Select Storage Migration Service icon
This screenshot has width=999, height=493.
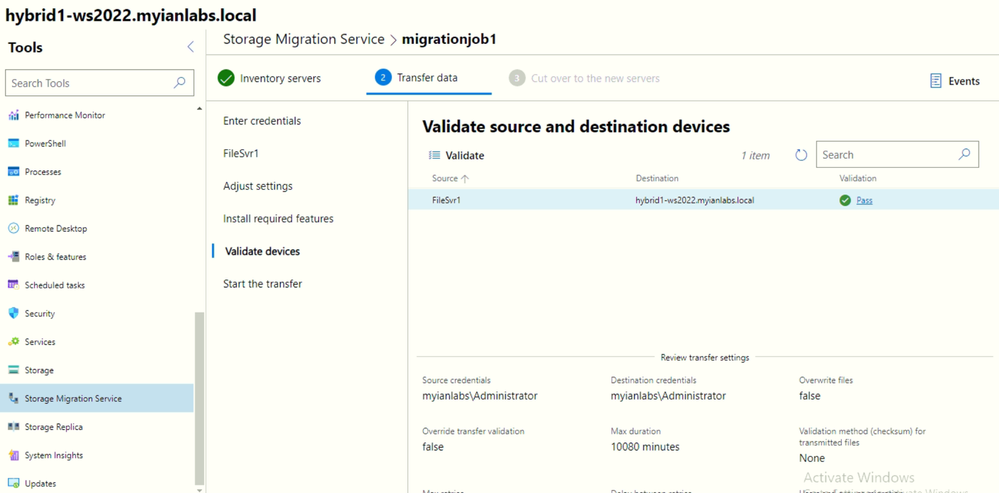(x=14, y=399)
